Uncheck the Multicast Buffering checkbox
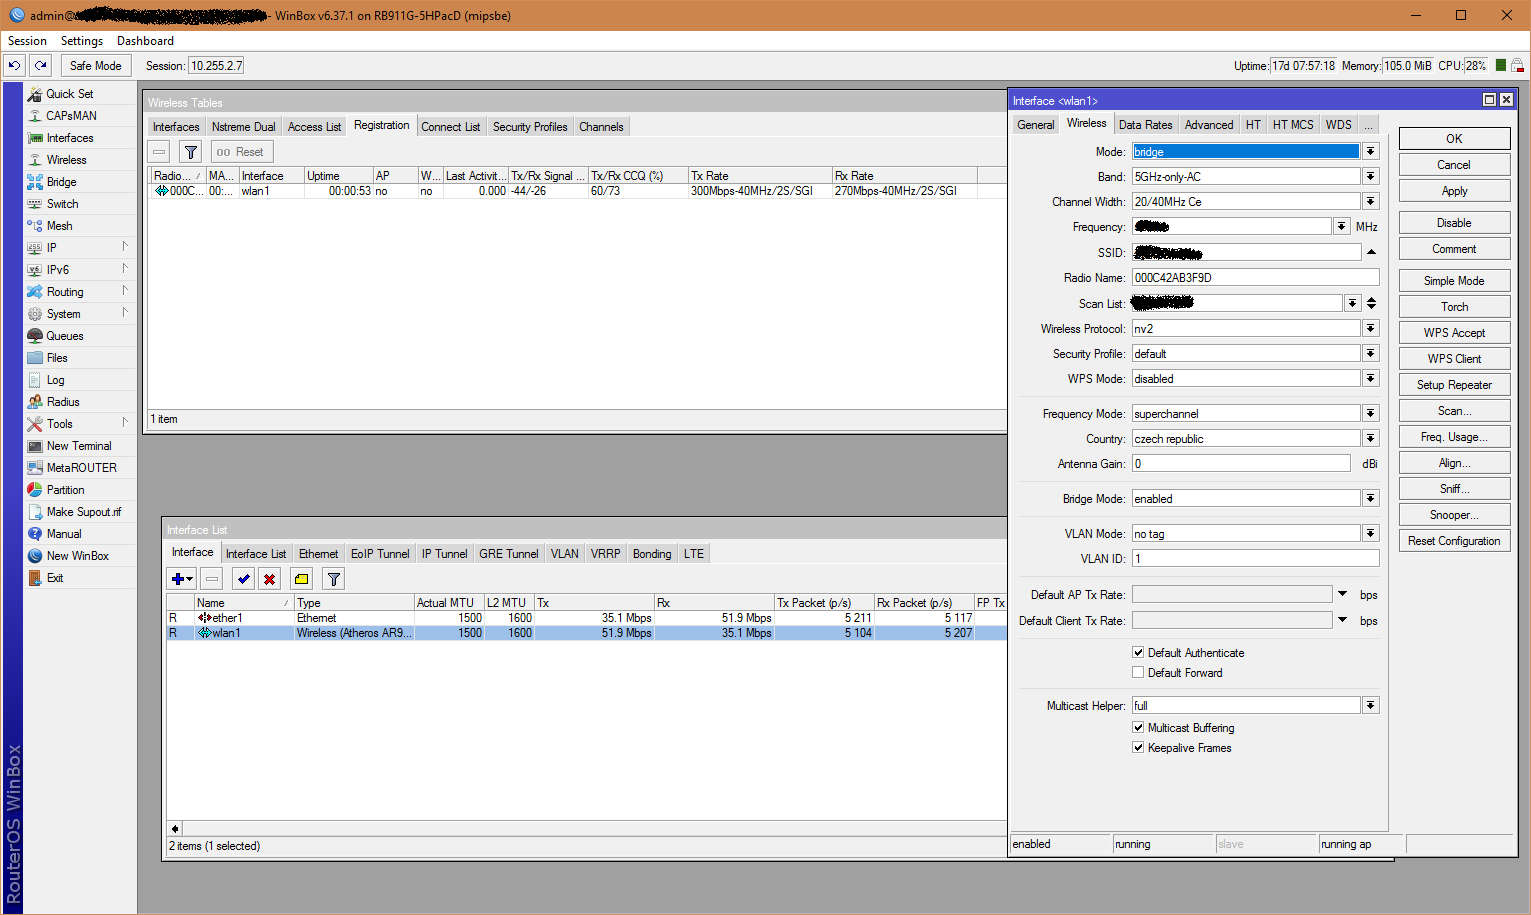This screenshot has height=915, width=1531. click(1138, 728)
